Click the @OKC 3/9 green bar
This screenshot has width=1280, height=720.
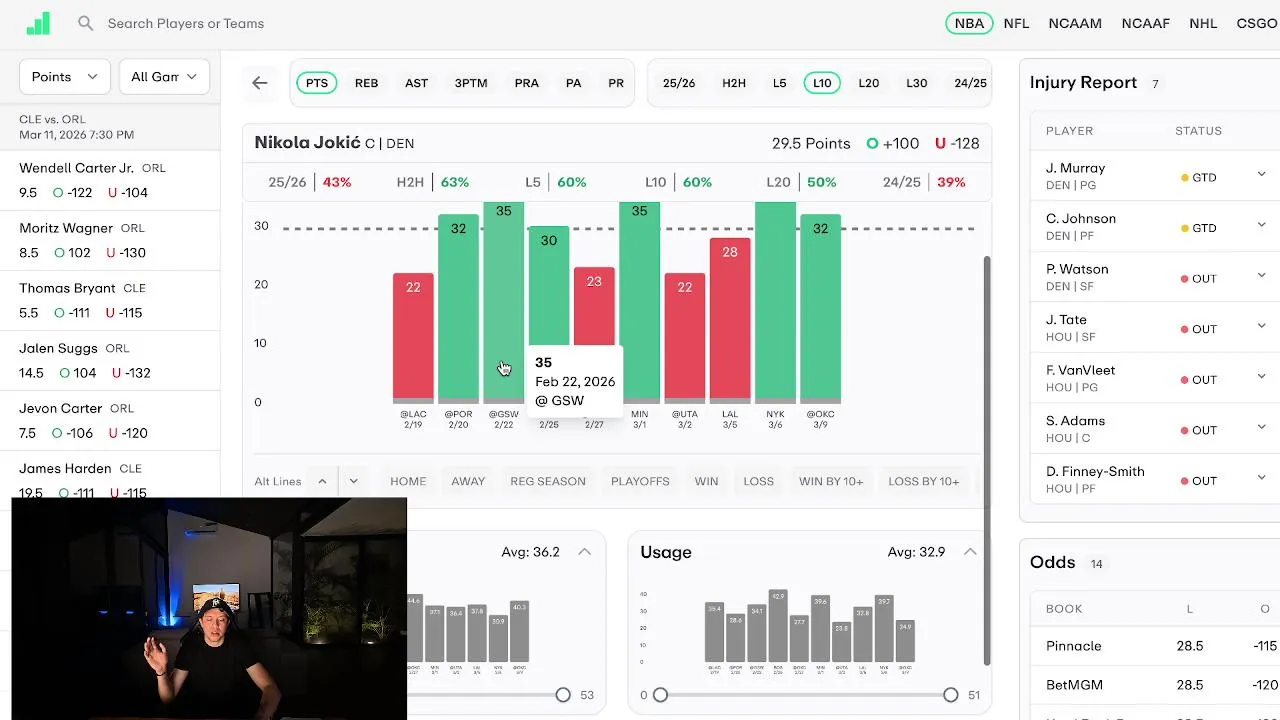[820, 307]
